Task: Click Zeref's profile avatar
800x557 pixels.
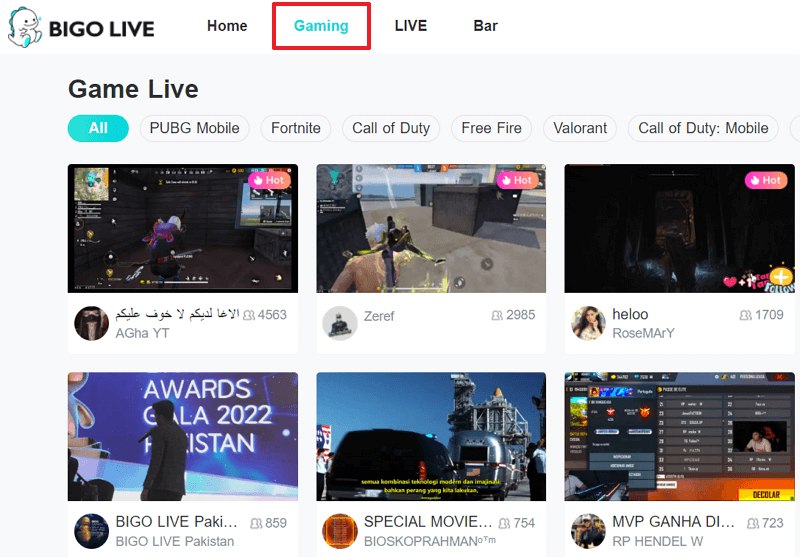Action: (340, 323)
